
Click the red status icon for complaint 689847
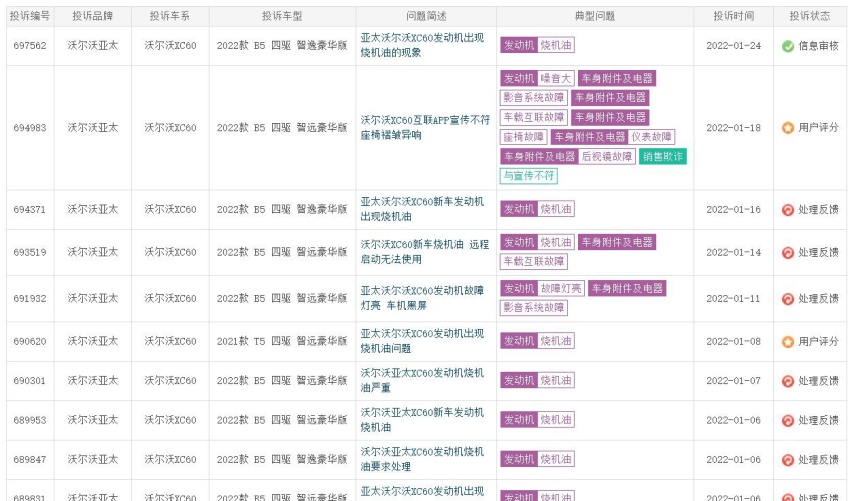tap(787, 460)
